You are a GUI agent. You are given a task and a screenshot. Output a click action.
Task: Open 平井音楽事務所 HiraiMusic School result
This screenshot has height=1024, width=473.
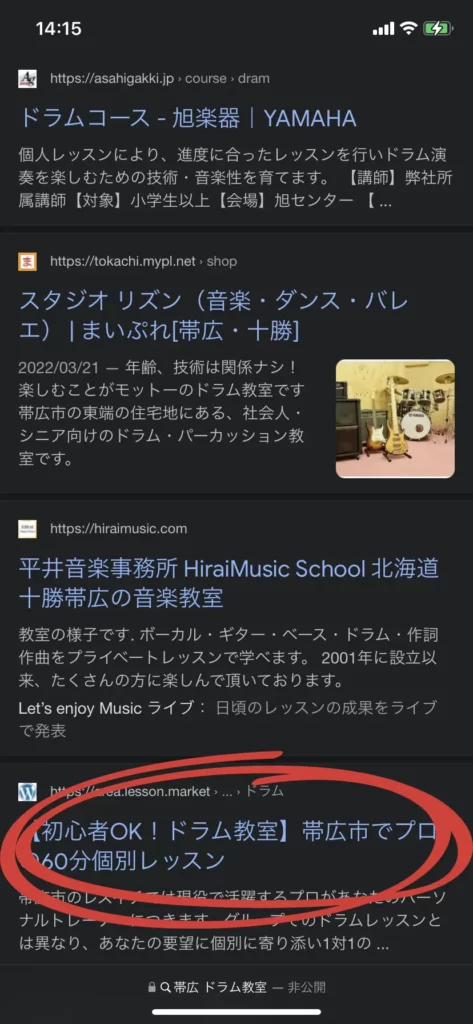pyautogui.click(x=229, y=583)
